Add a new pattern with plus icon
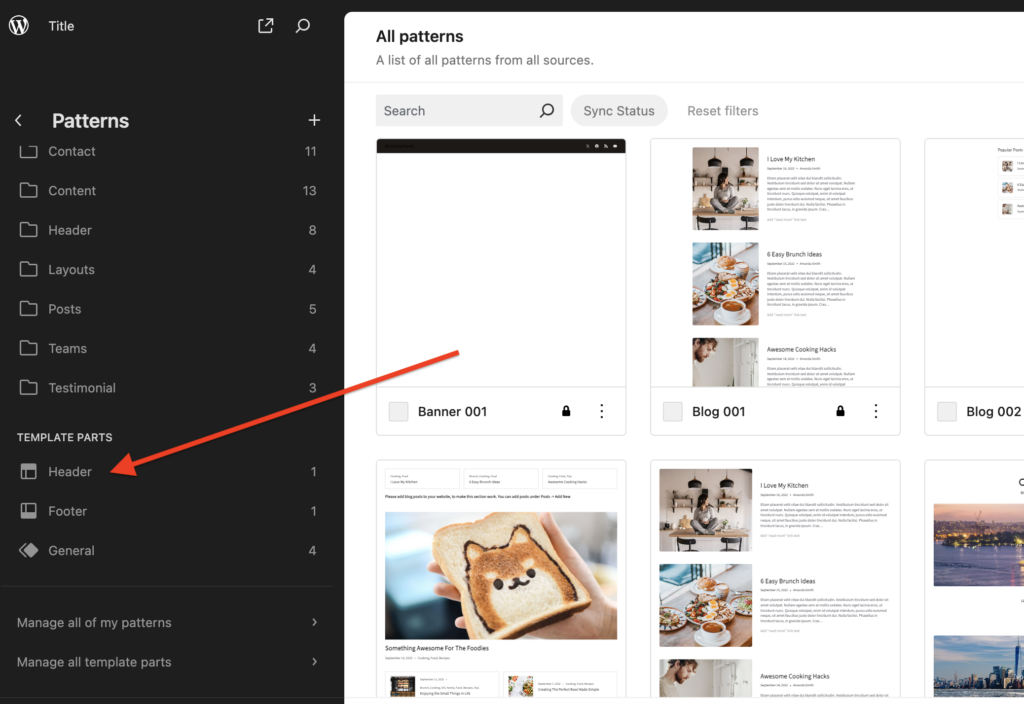This screenshot has width=1024, height=704. pos(314,120)
